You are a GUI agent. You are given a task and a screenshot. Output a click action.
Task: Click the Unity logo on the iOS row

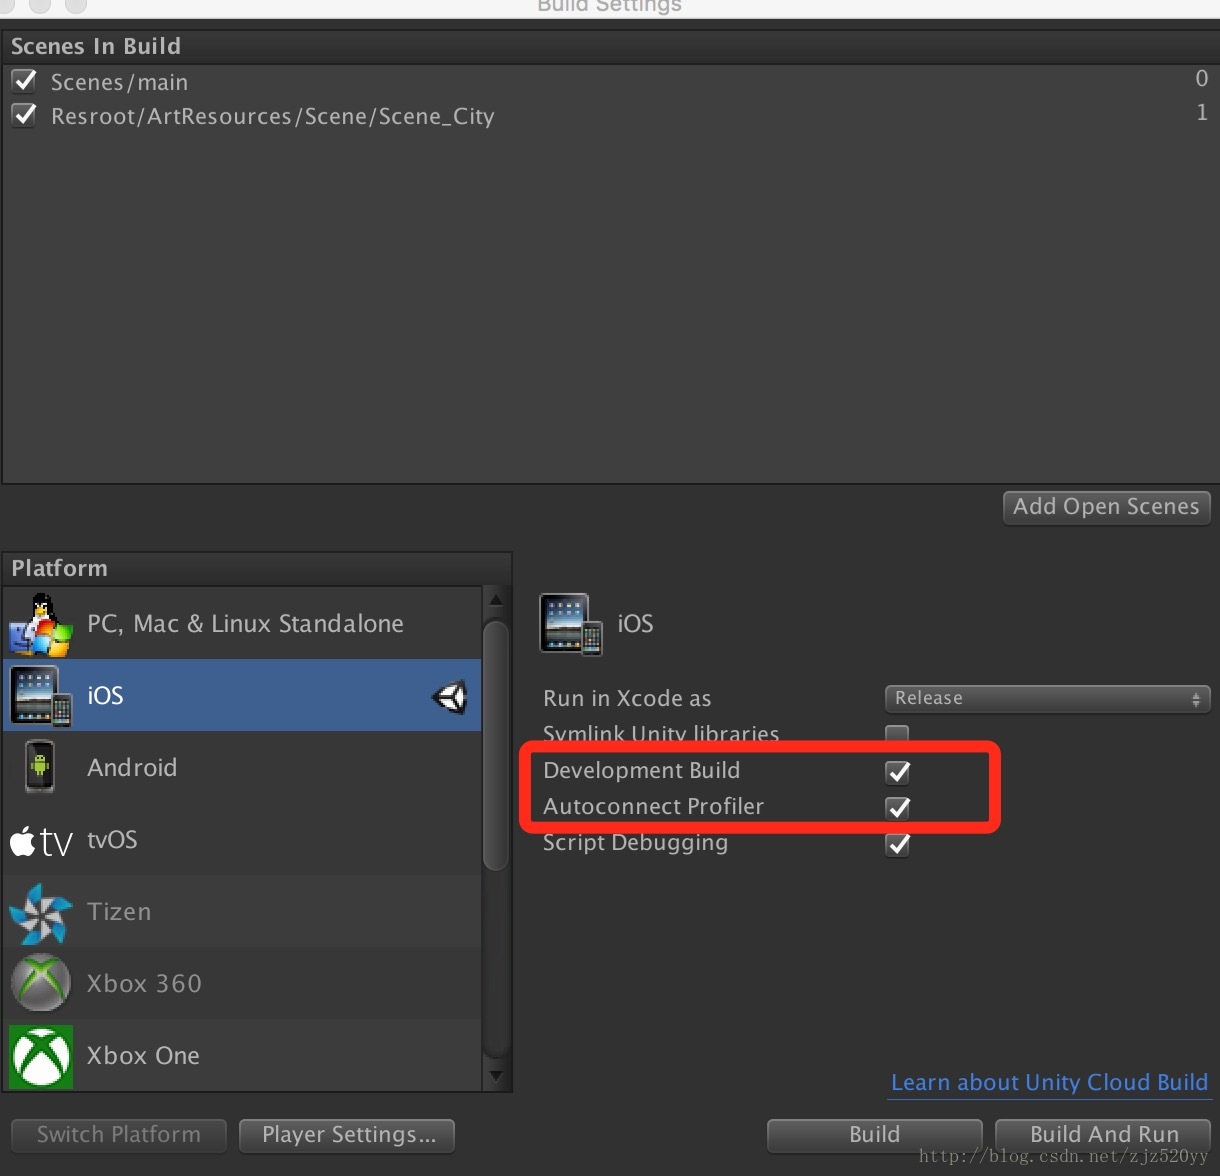tap(450, 696)
